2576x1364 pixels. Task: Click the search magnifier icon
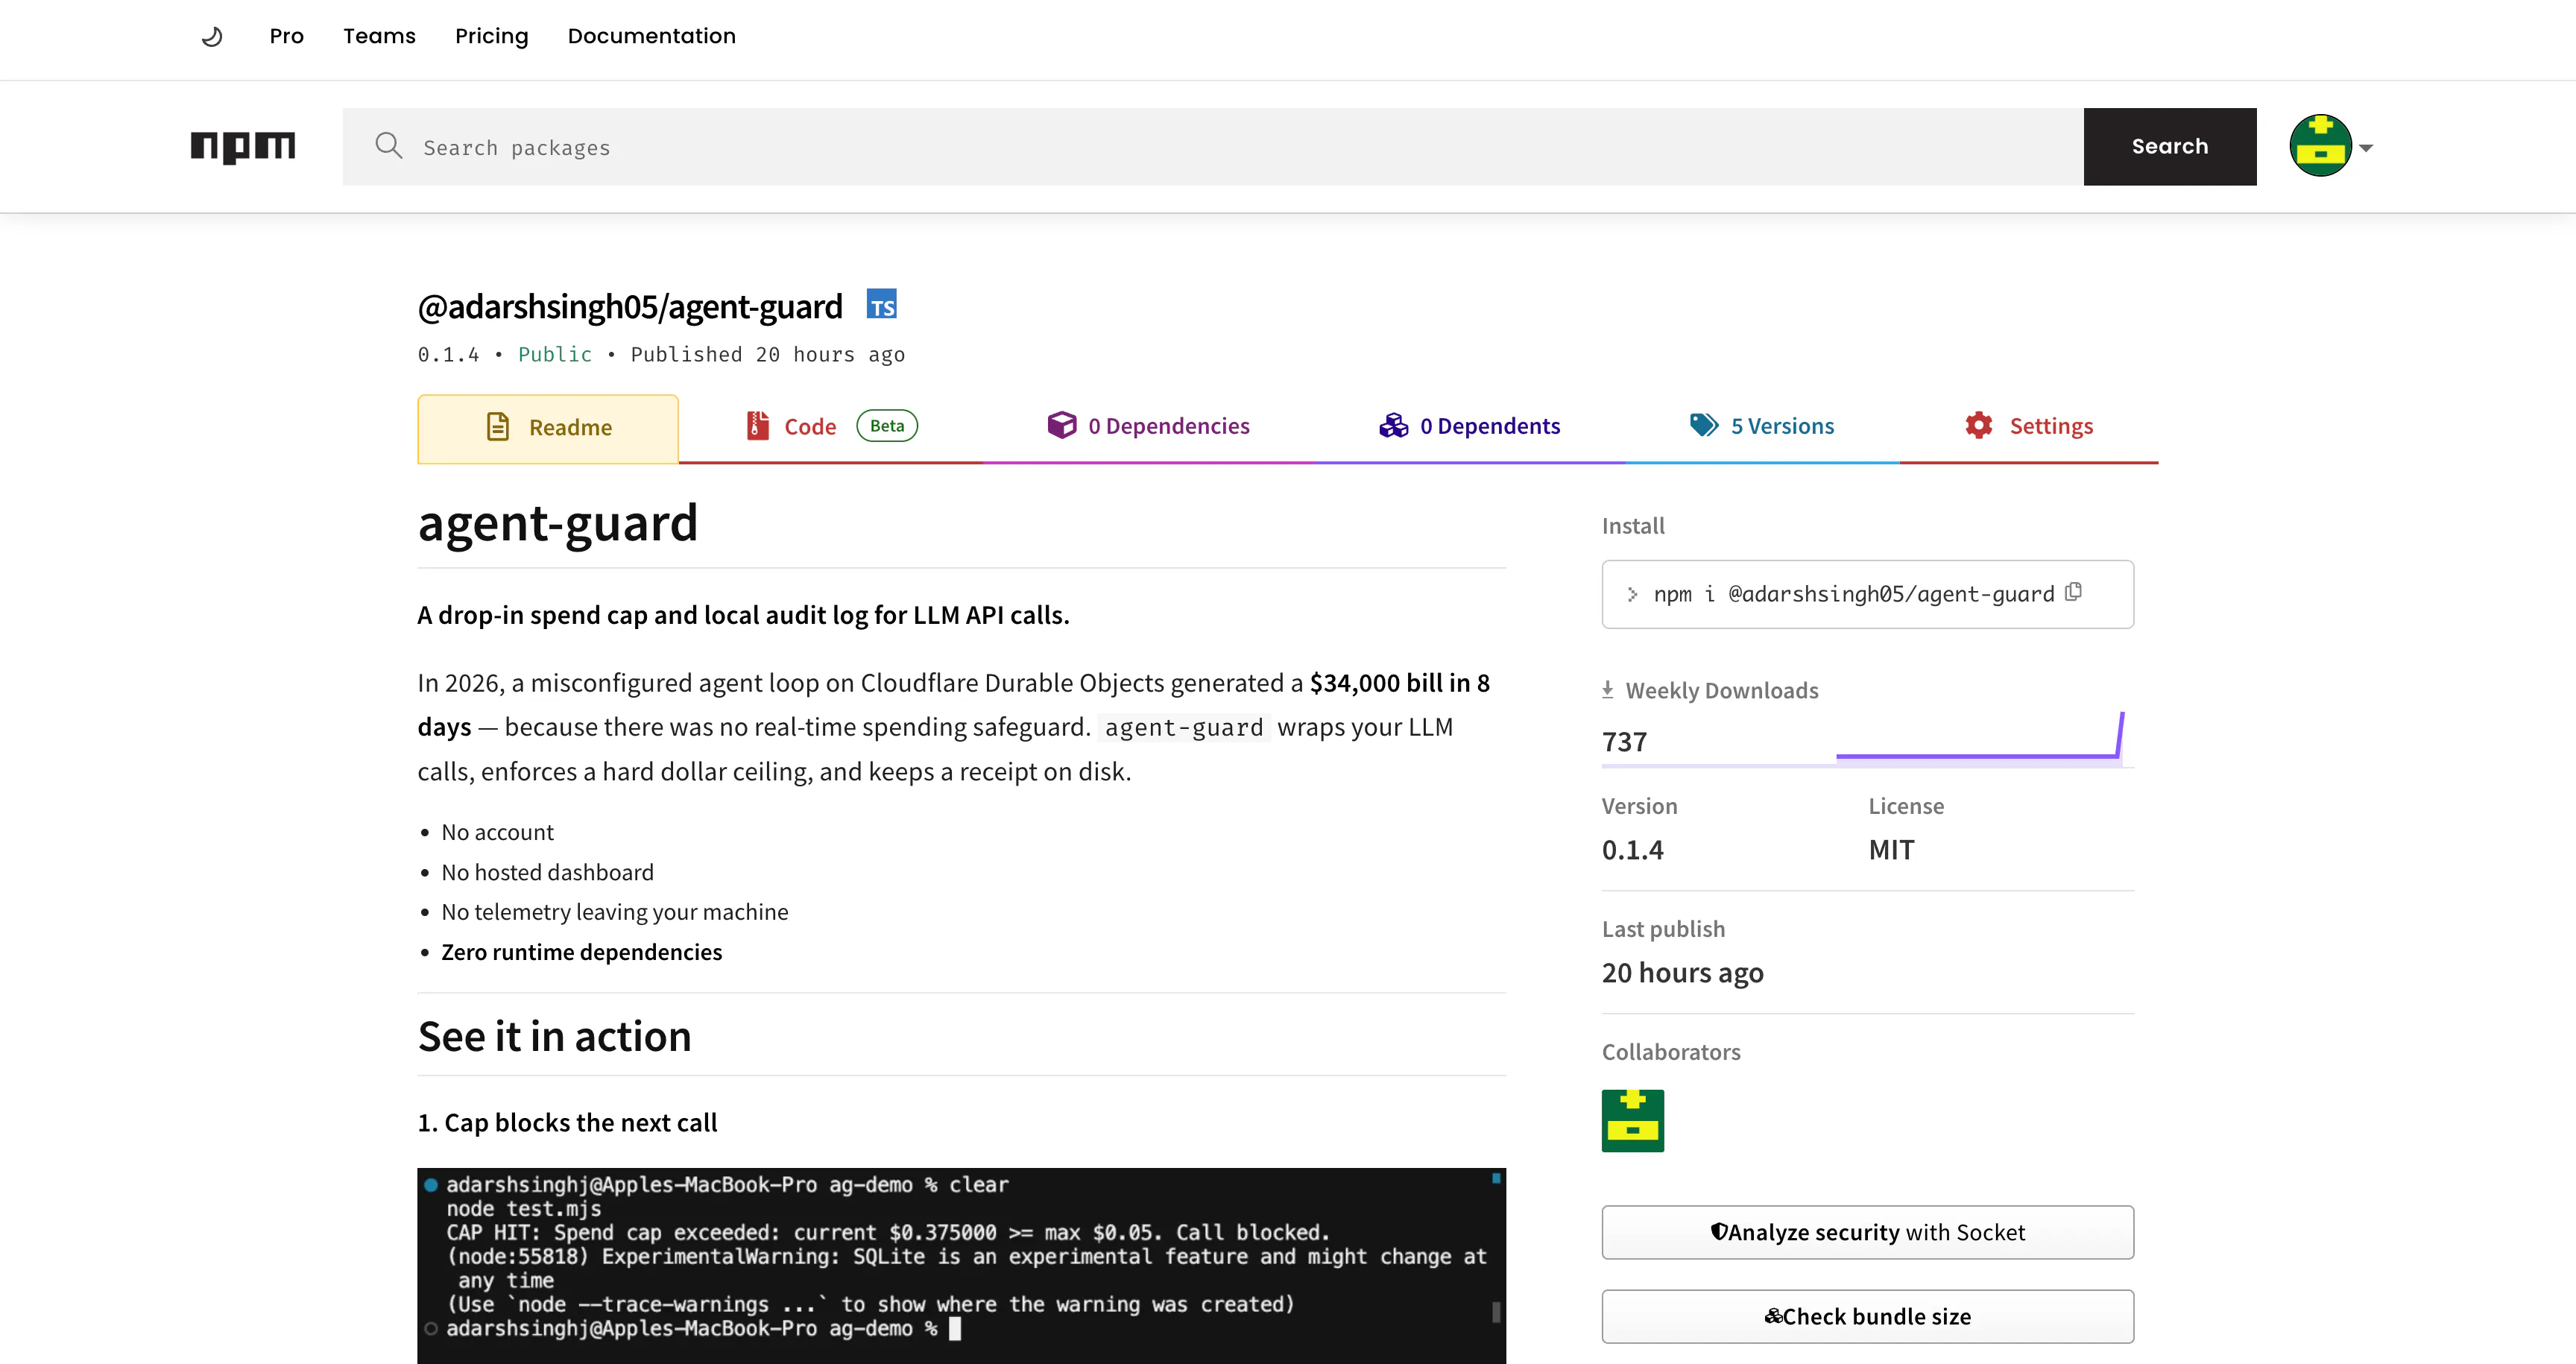point(388,146)
